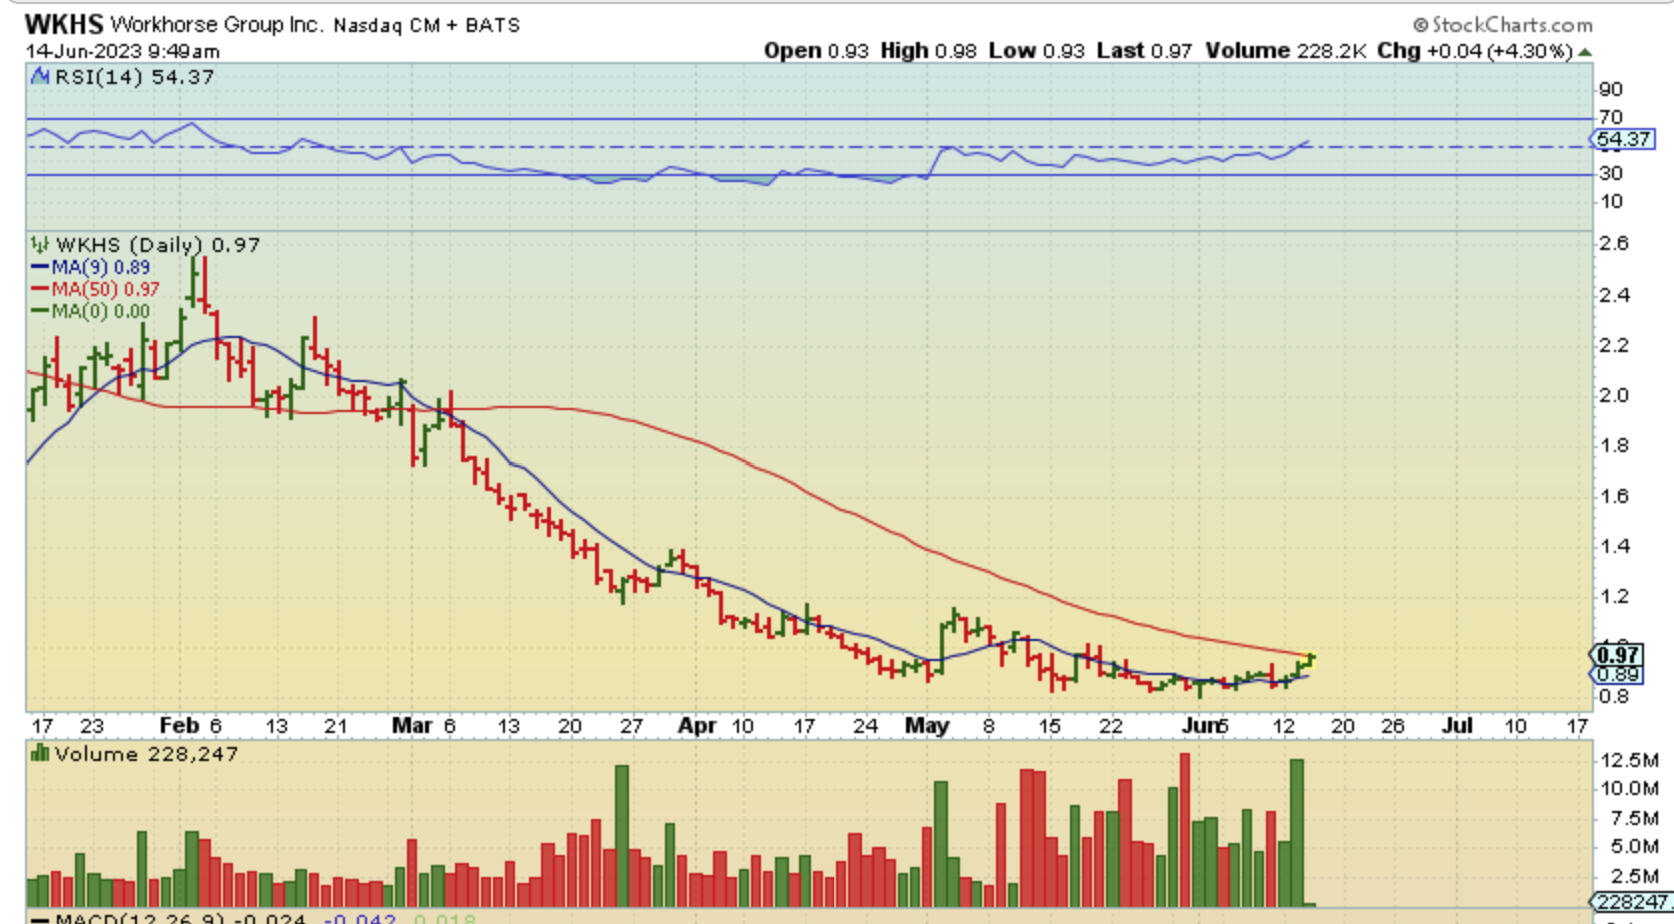1674x924 pixels.
Task: Click the boxed 54.37 RSI tag on right axis
Action: [x=1622, y=139]
